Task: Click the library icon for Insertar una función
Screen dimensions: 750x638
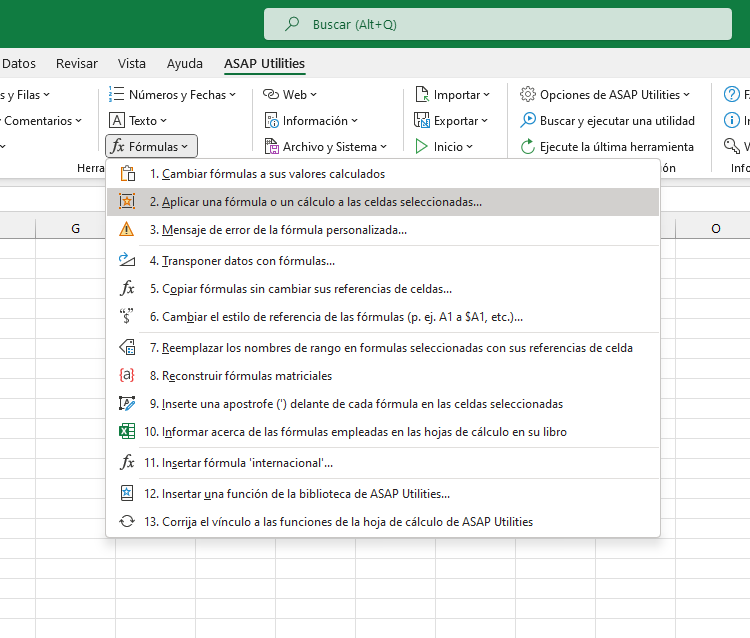Action: point(127,493)
